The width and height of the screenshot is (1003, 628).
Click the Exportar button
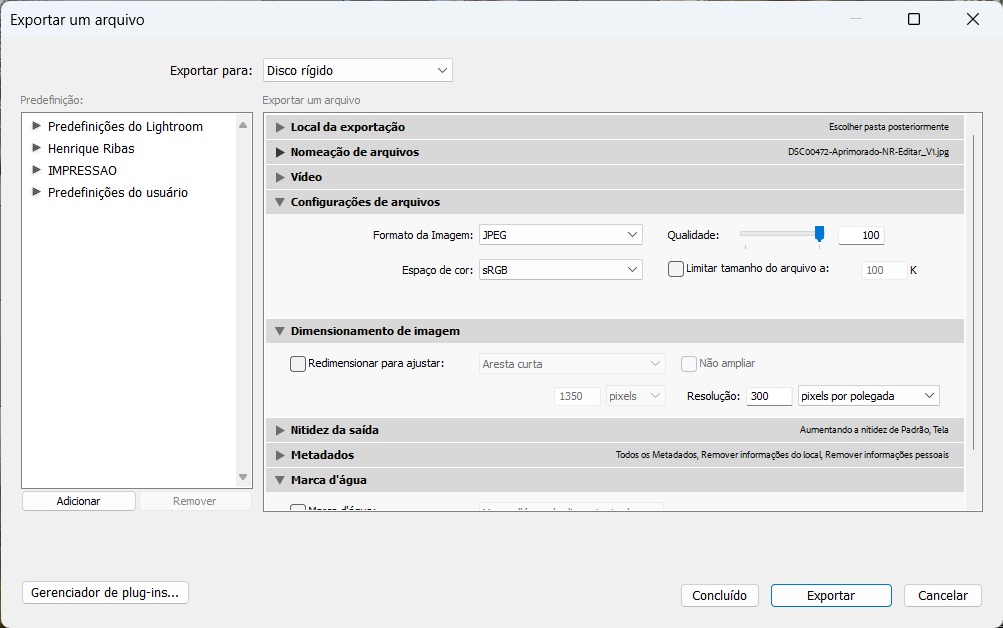(x=830, y=595)
